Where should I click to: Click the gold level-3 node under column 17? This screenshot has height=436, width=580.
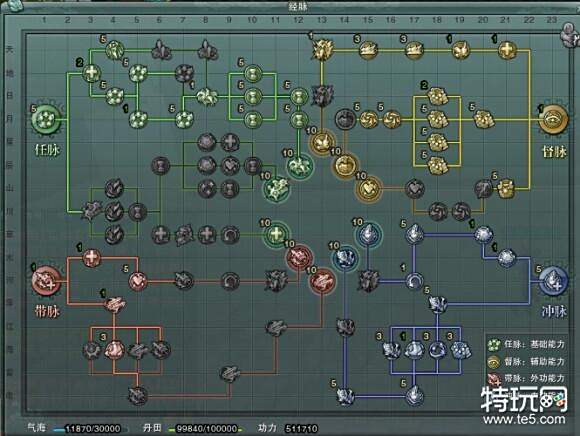coord(415,50)
